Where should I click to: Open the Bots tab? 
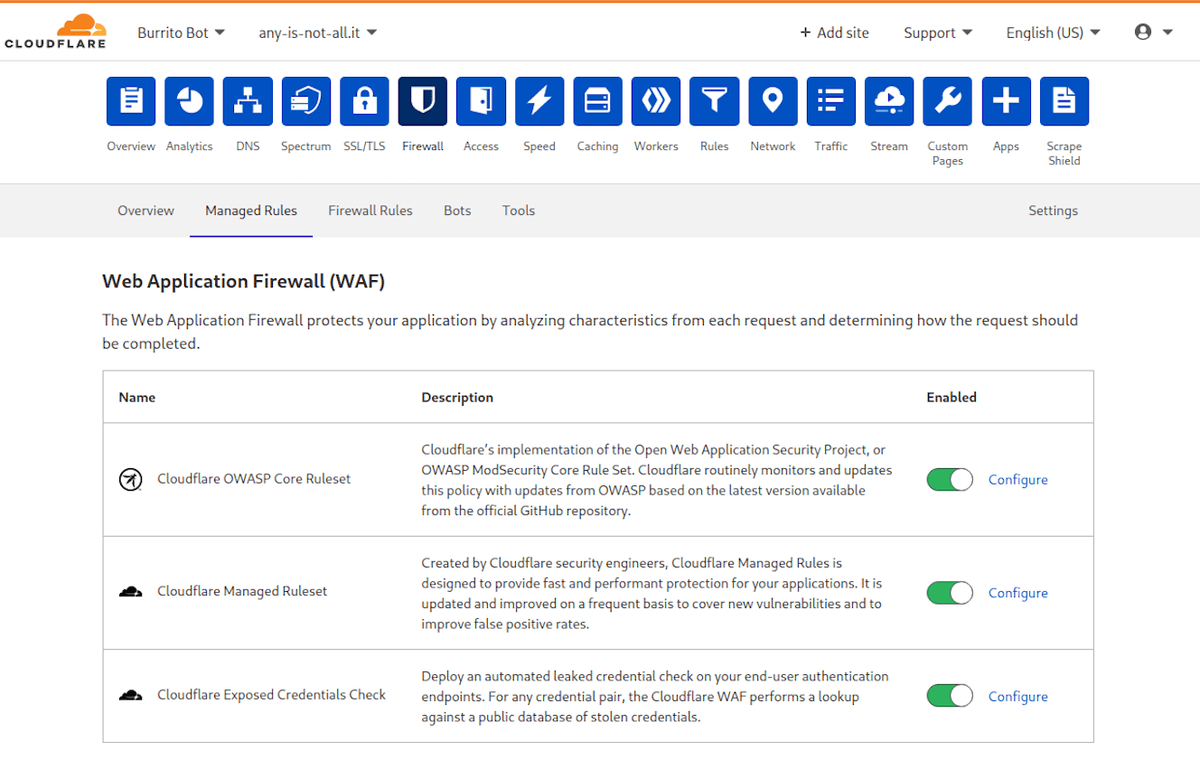pos(457,211)
